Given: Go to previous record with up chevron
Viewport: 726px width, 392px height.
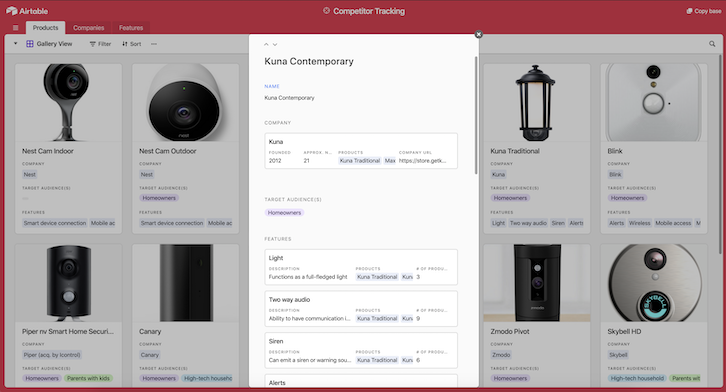Looking at the screenshot, I should 266,44.
